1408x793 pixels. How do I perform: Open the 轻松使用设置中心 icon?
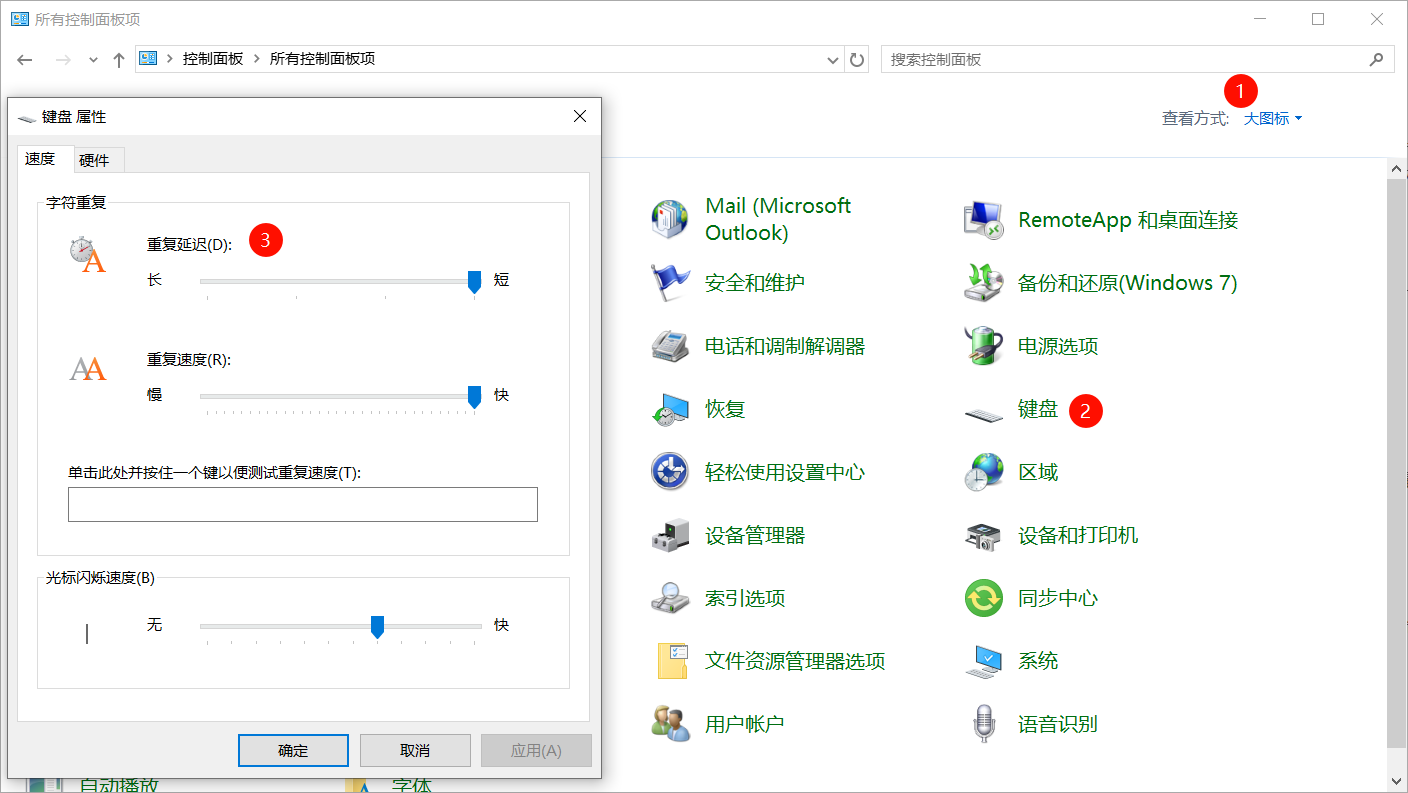click(670, 472)
